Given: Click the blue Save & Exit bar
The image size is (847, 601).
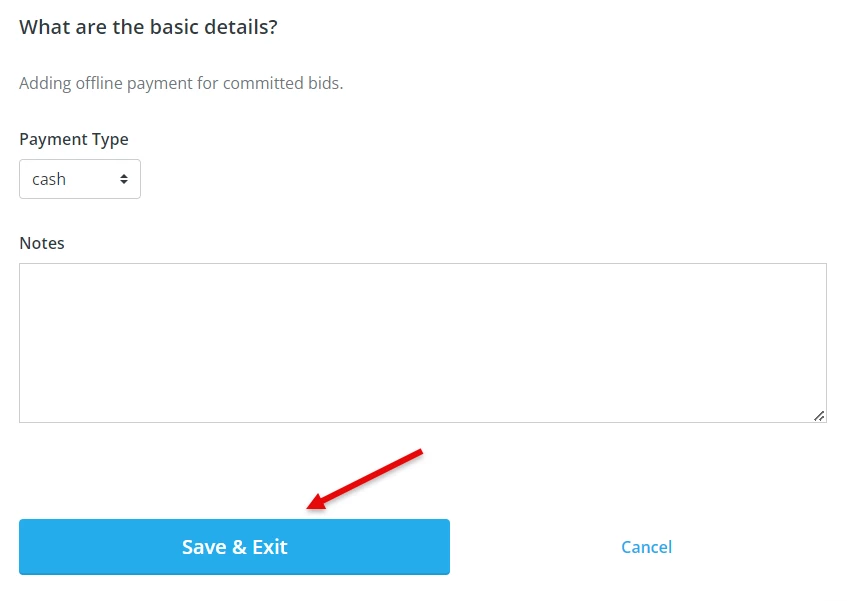Looking at the screenshot, I should tap(234, 547).
